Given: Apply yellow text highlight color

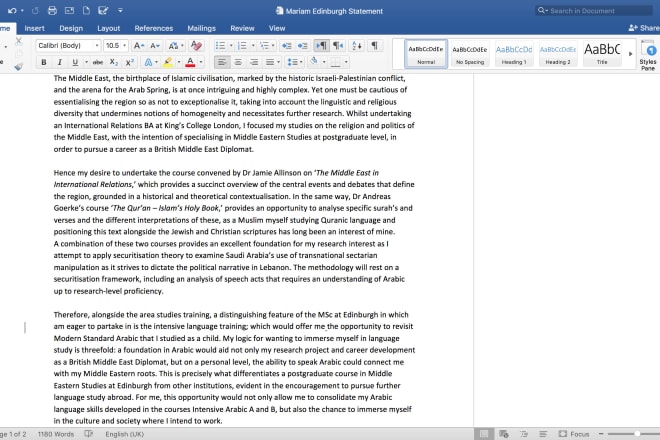Looking at the screenshot, I should pos(168,62).
